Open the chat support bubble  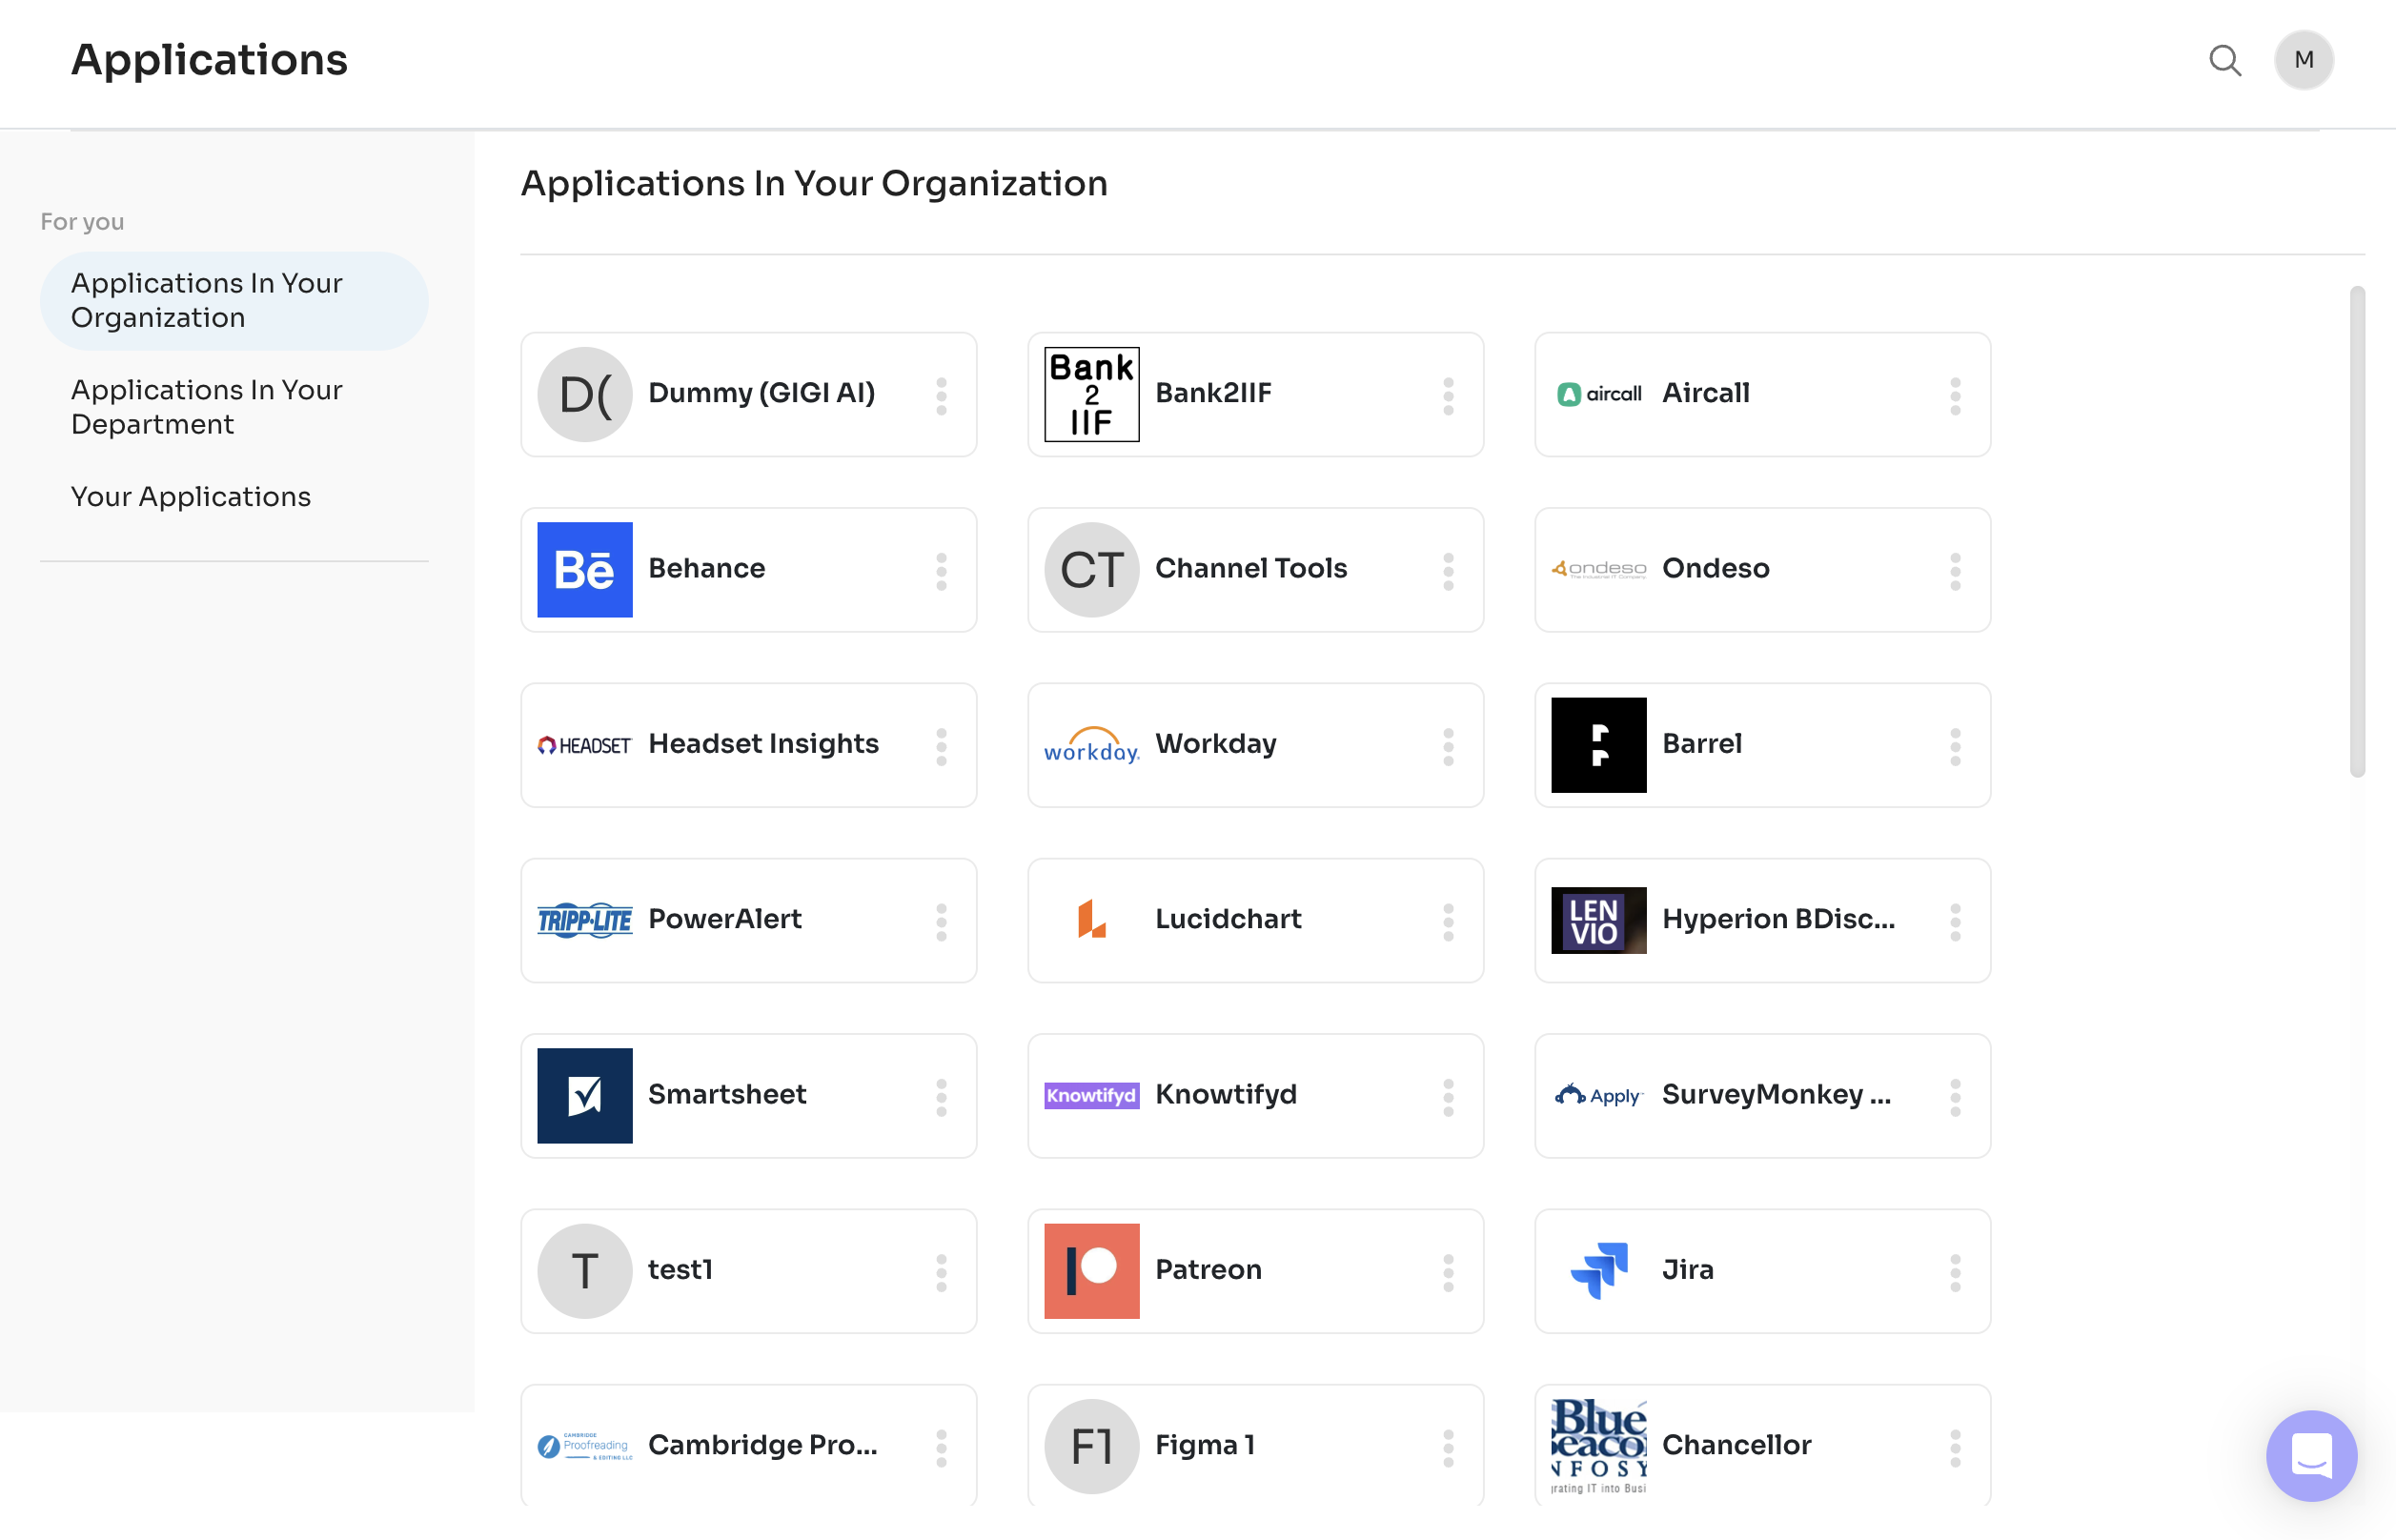click(2310, 1455)
